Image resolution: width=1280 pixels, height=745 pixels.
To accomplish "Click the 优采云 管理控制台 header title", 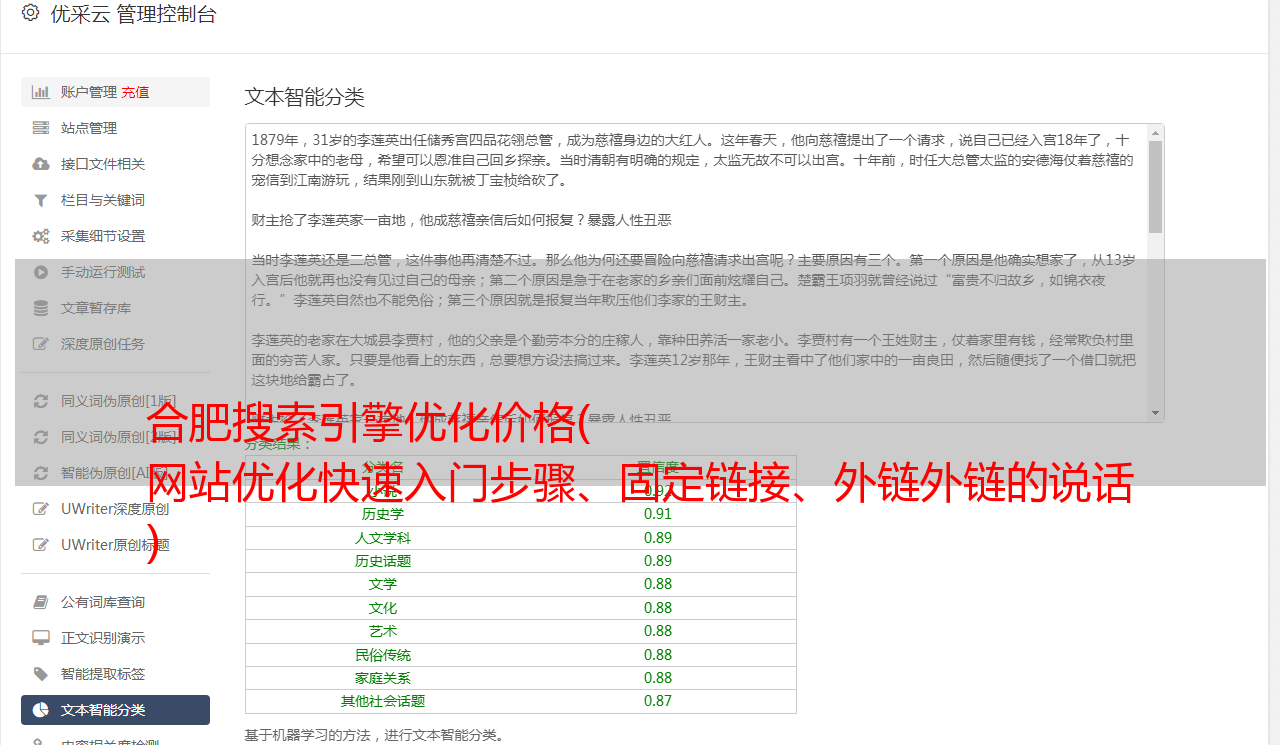I will click(133, 14).
